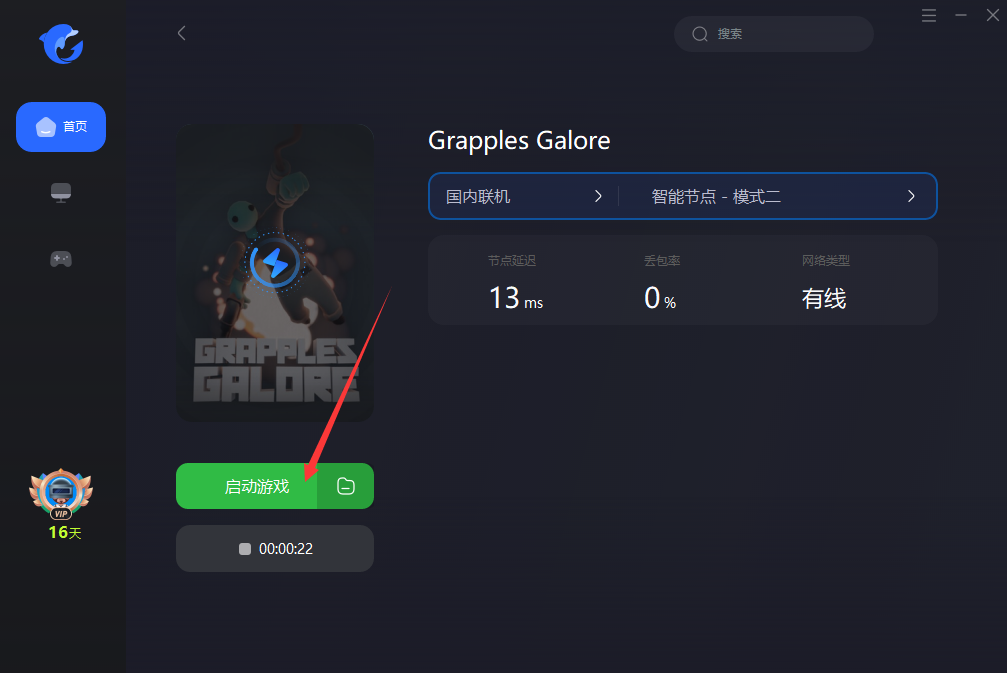The image size is (1007, 673).
Task: Click the magnifier search icon
Action: tap(699, 34)
